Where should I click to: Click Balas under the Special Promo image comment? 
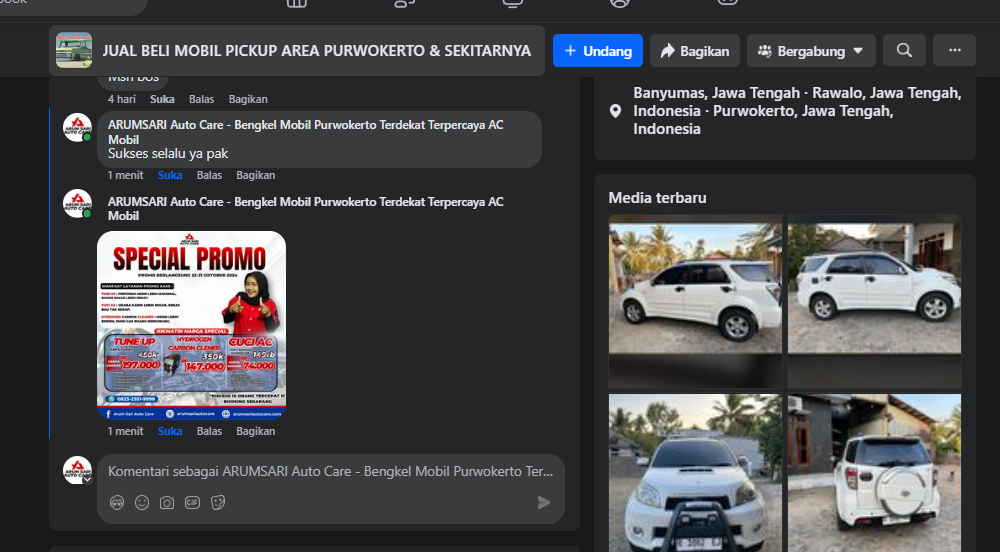[209, 431]
